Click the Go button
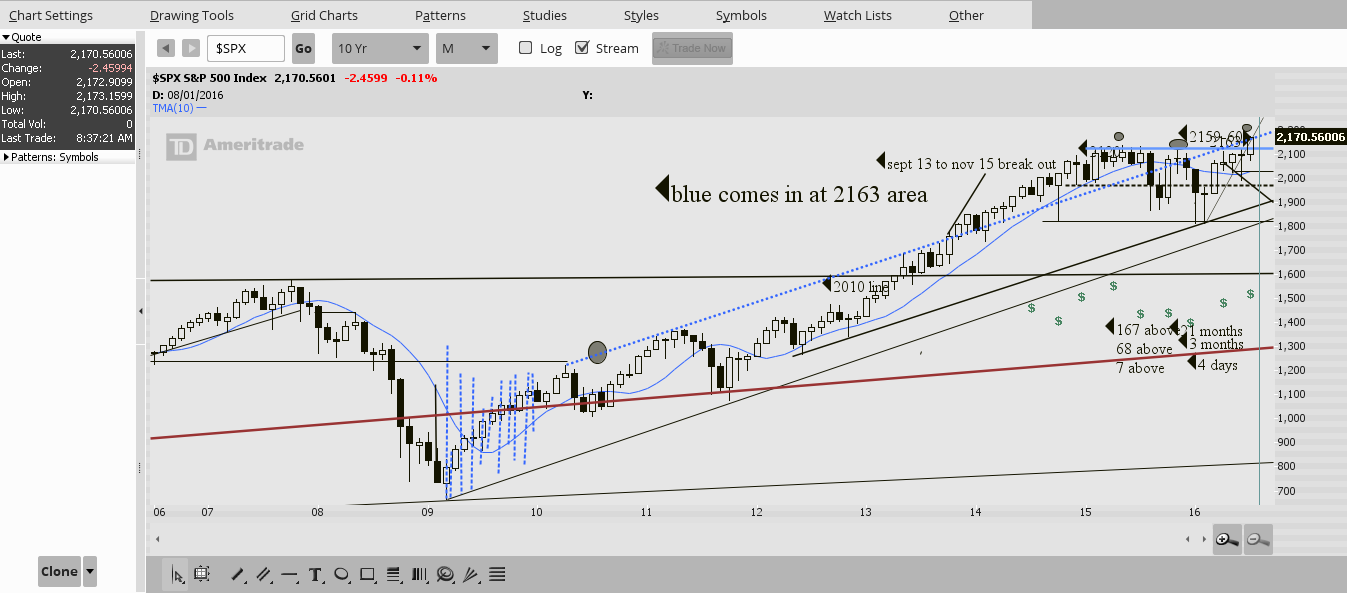1347x593 pixels. tap(303, 48)
